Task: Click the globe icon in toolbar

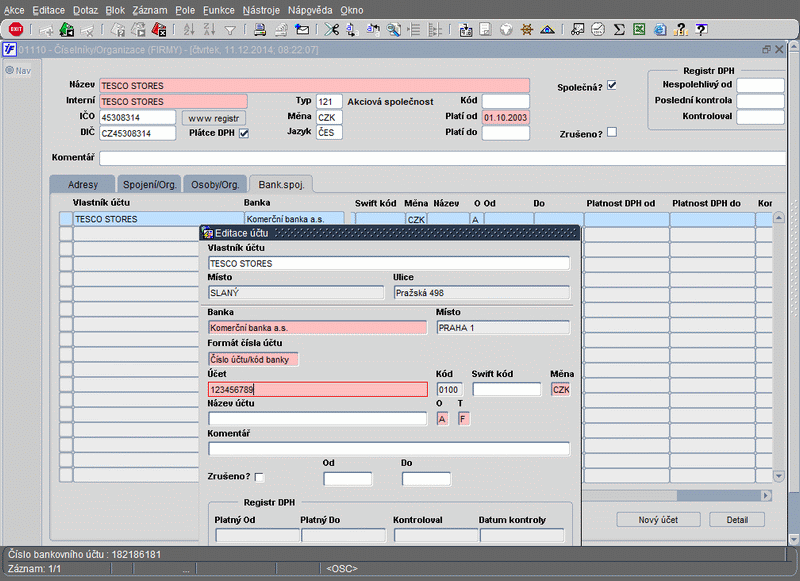Action: pos(506,30)
